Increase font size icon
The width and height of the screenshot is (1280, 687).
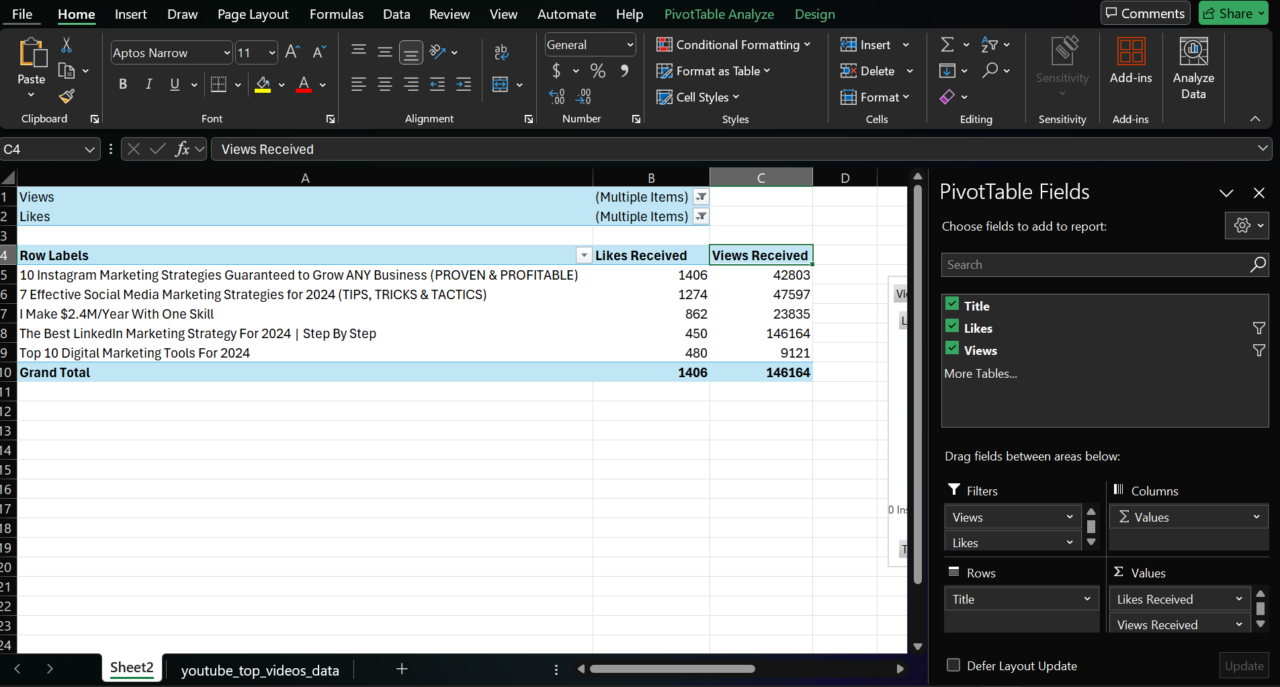292,52
